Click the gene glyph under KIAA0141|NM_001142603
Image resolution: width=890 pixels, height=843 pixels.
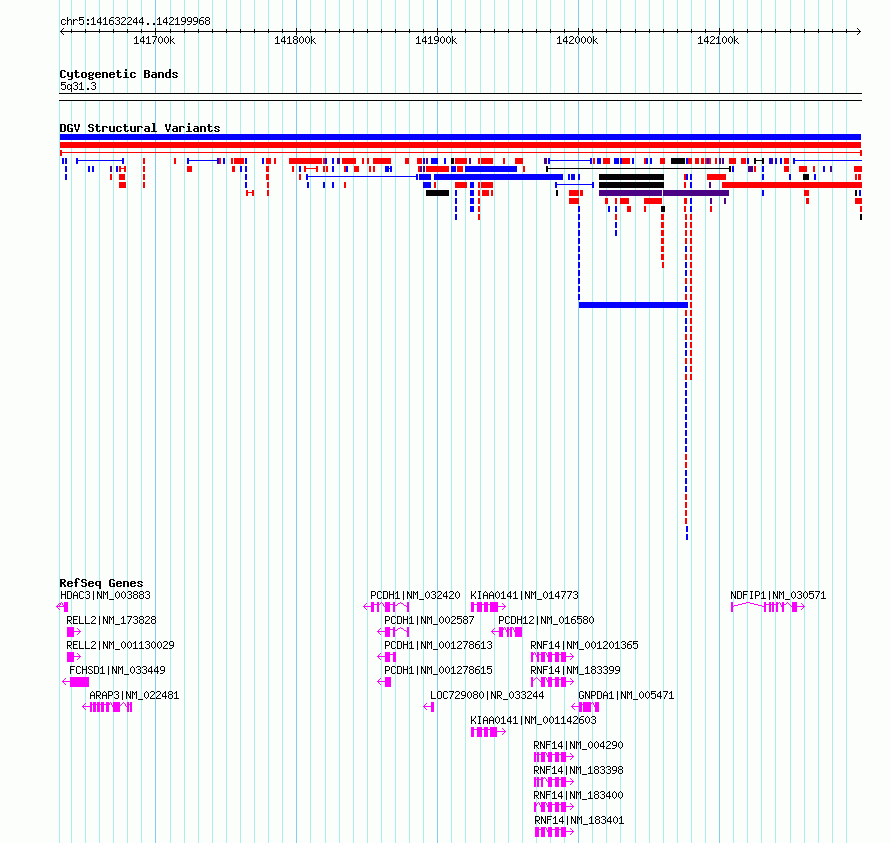pos(488,732)
